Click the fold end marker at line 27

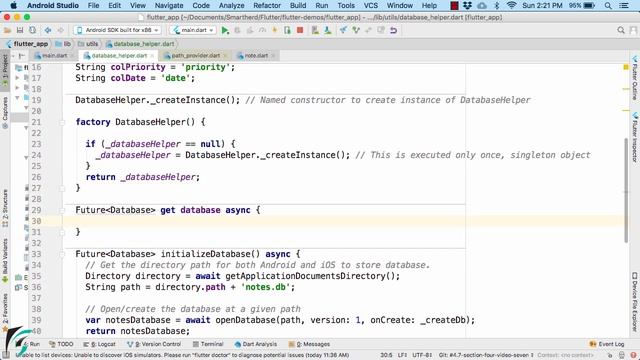(62, 188)
